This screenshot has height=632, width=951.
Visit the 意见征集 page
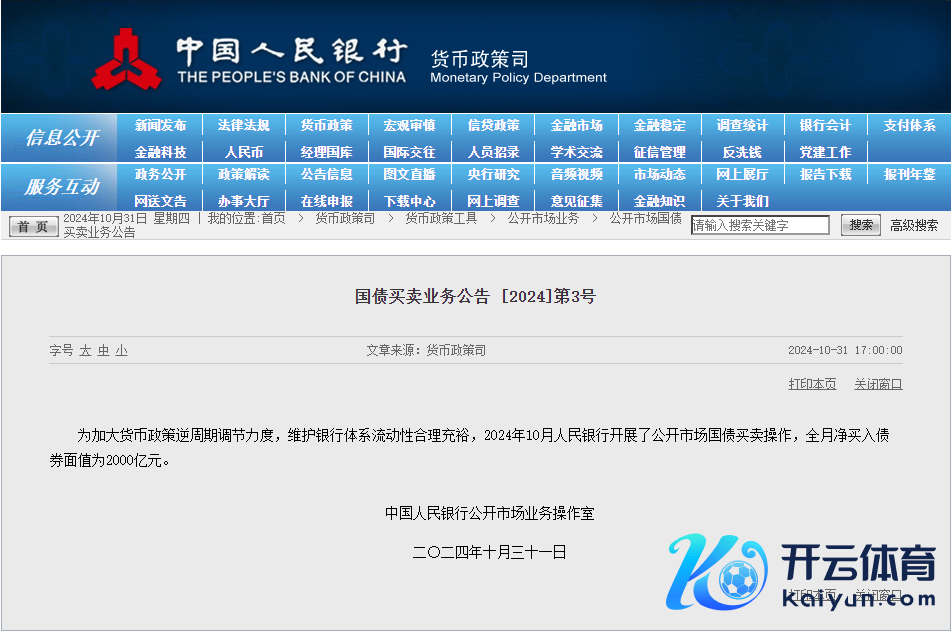point(576,201)
